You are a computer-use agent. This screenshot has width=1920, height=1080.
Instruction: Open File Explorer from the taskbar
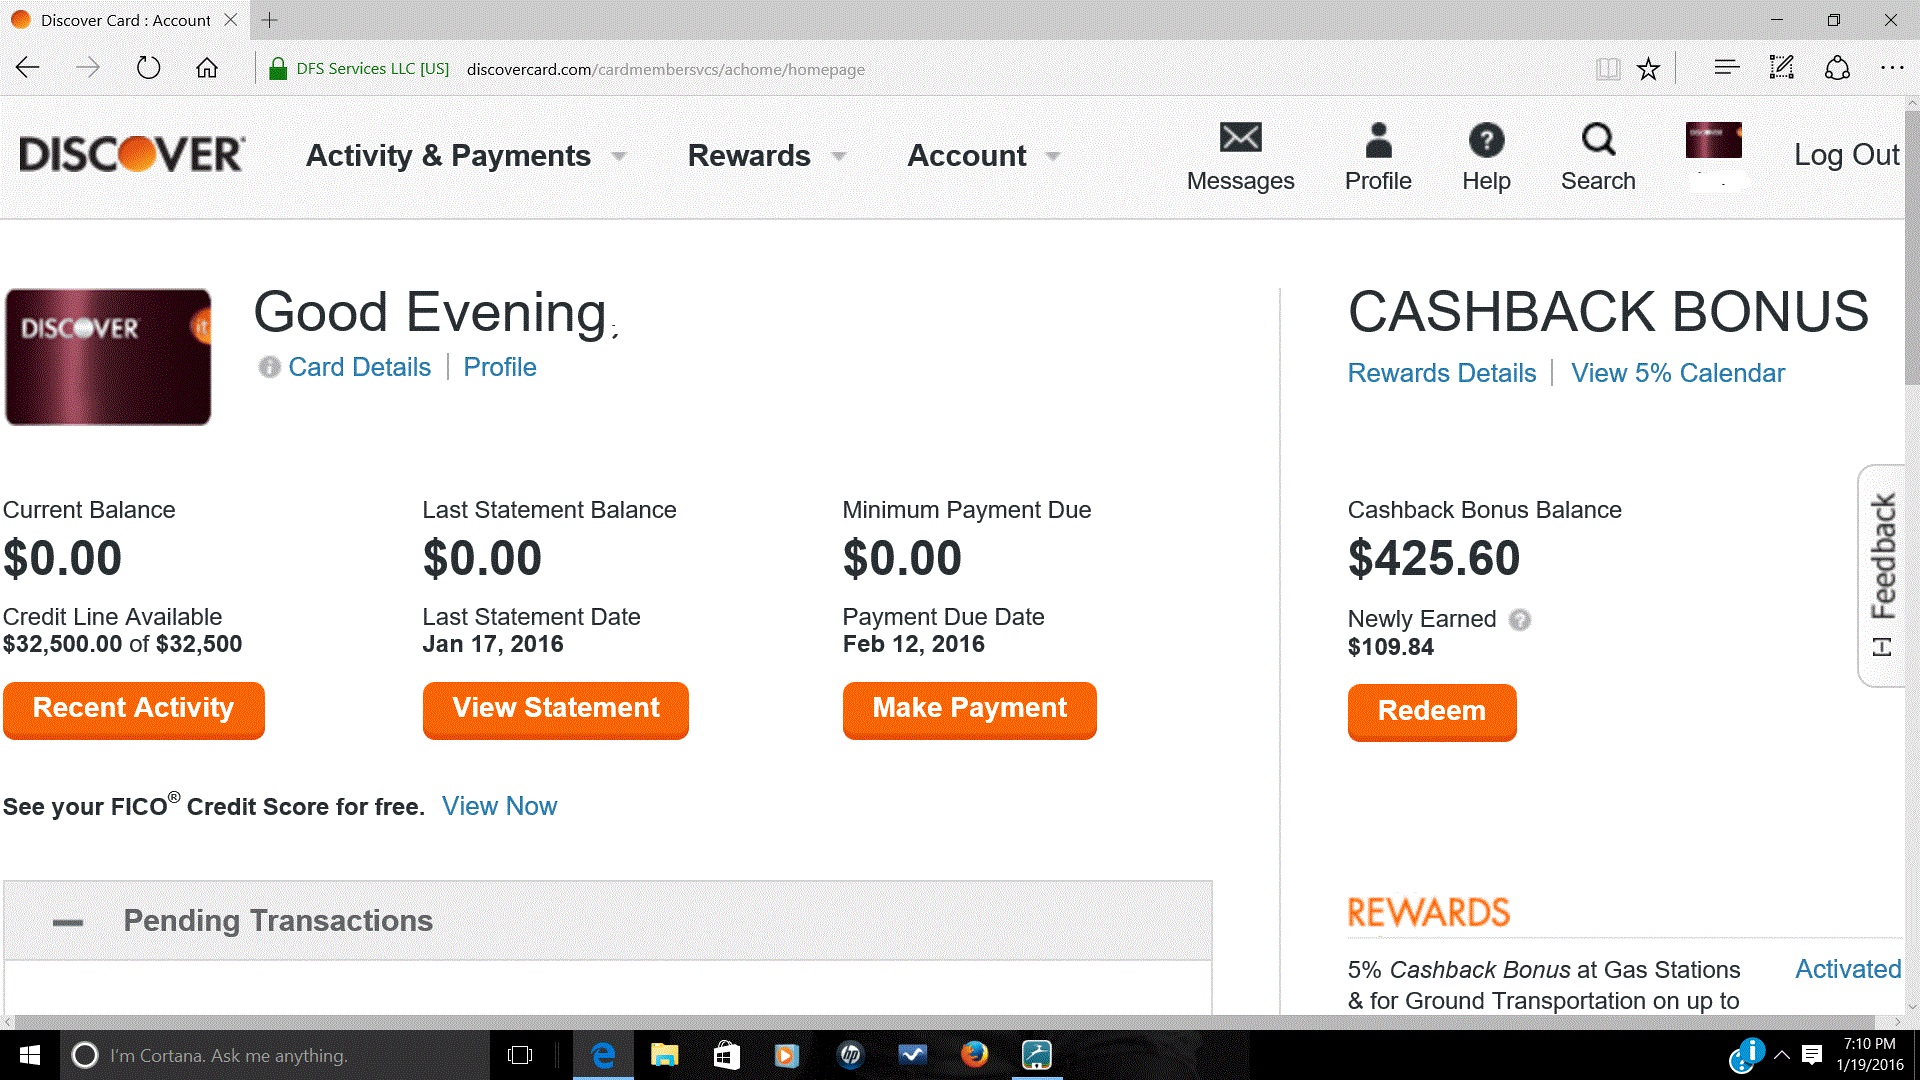[664, 1055]
